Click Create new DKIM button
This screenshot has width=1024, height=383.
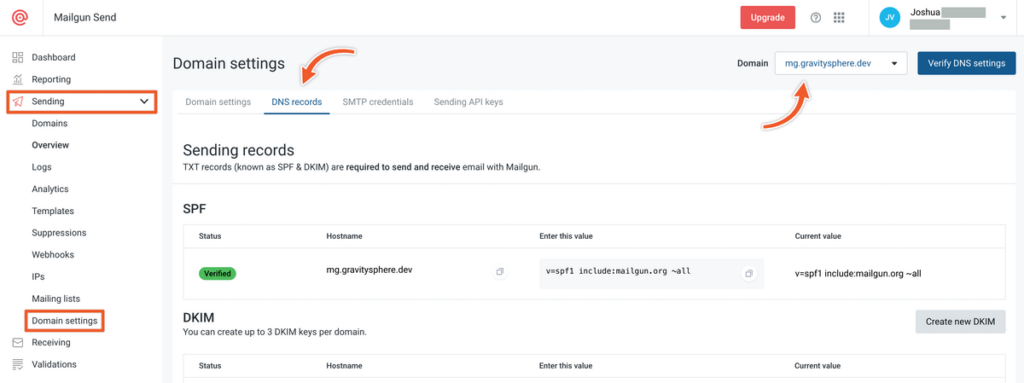(960, 322)
